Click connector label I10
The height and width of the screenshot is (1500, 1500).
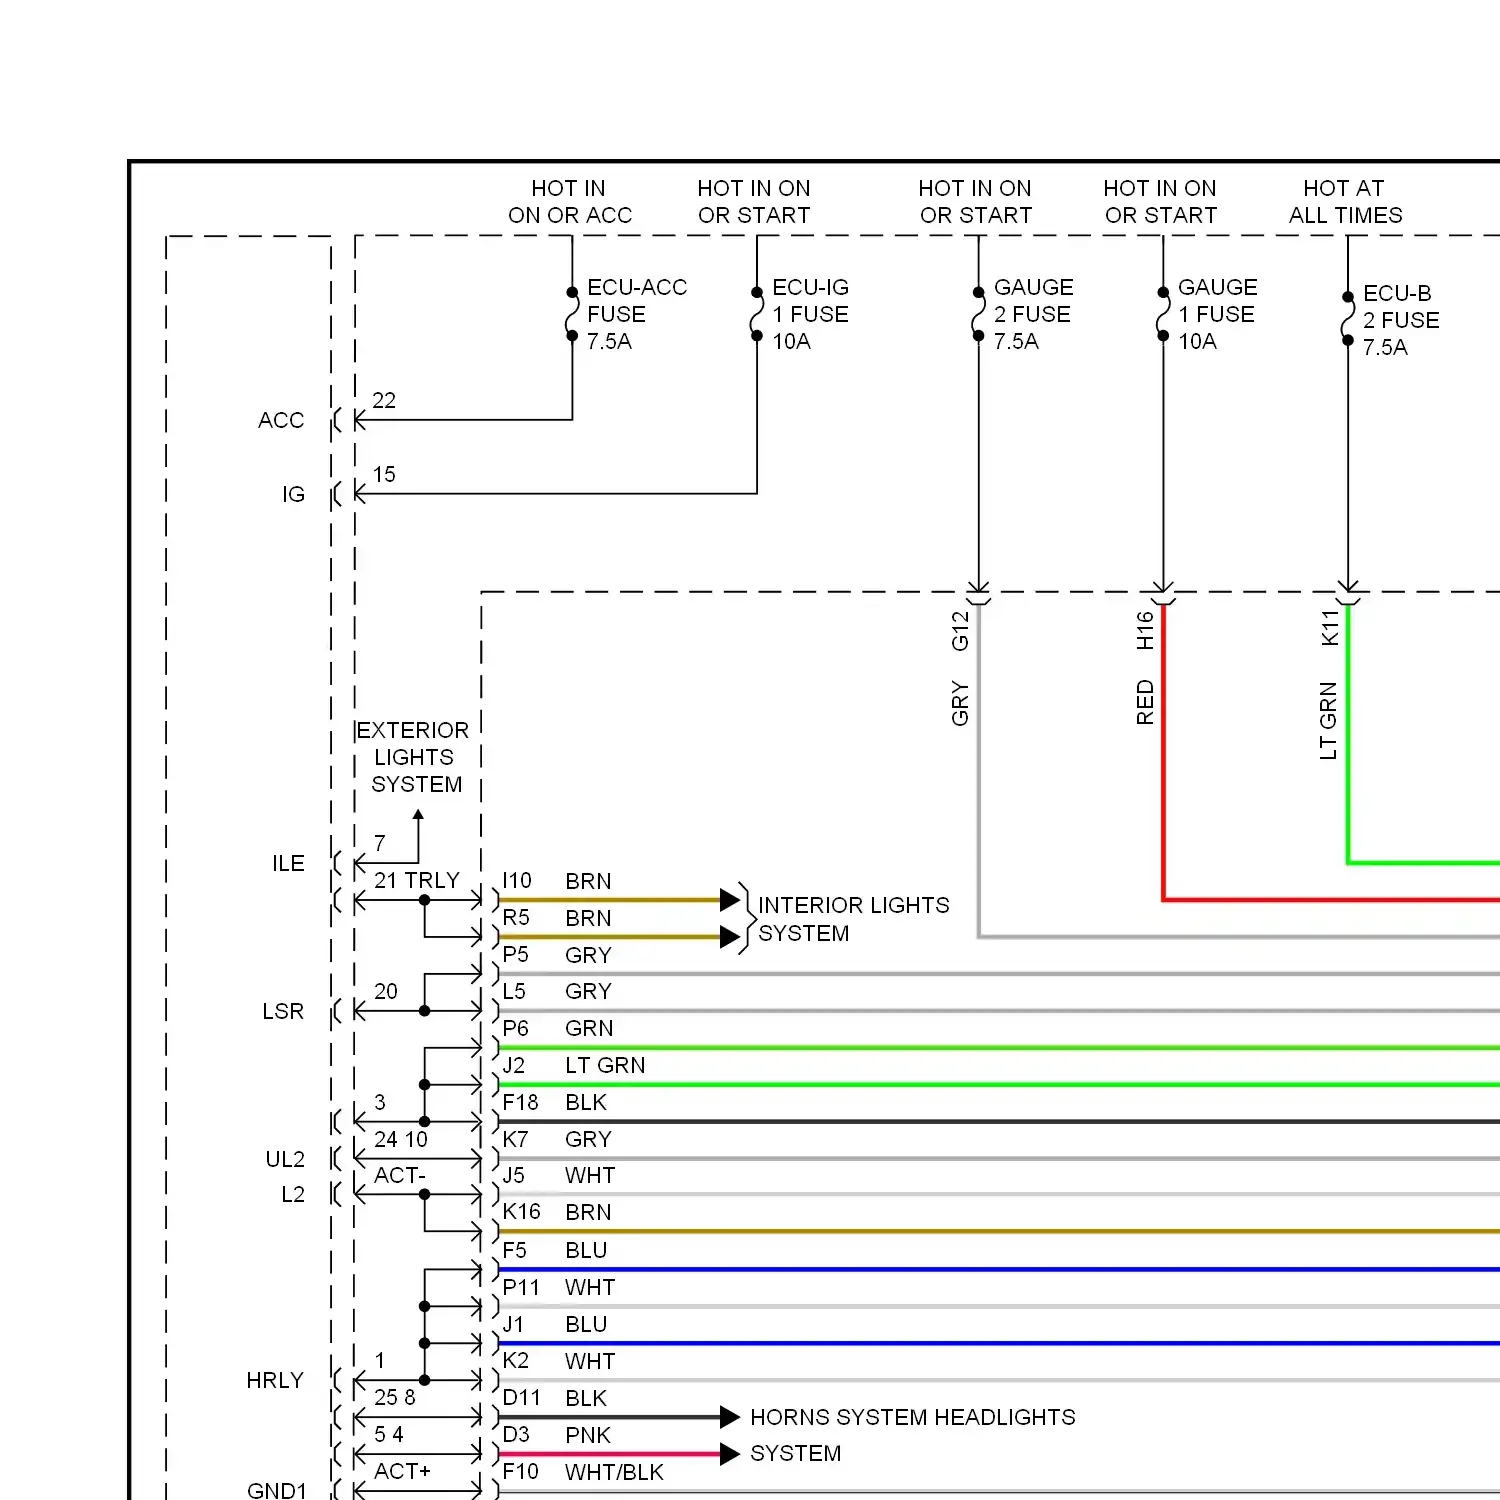click(x=517, y=880)
